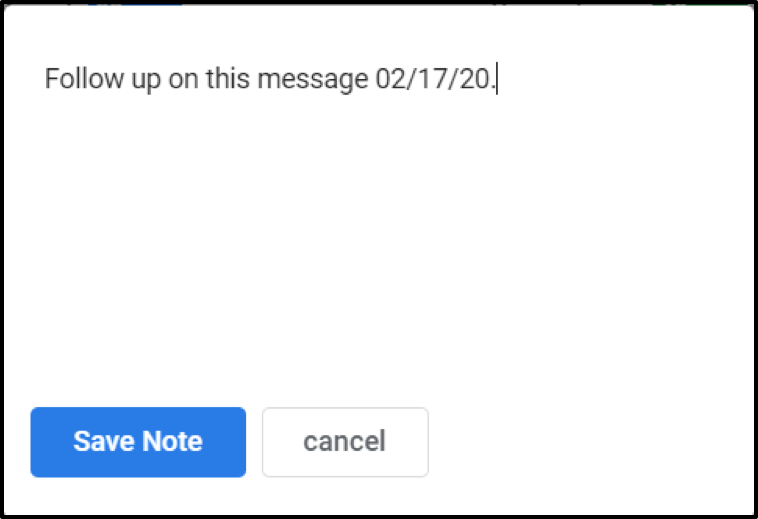Image resolution: width=758 pixels, height=519 pixels.
Task: Click the word "on" in the note
Action: (x=182, y=80)
